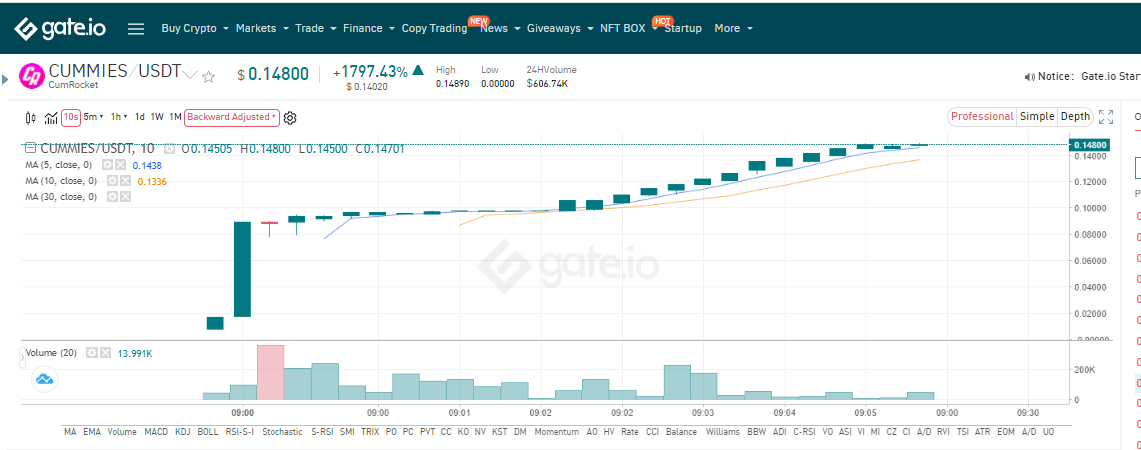Toggle the CCI indicator

point(652,432)
